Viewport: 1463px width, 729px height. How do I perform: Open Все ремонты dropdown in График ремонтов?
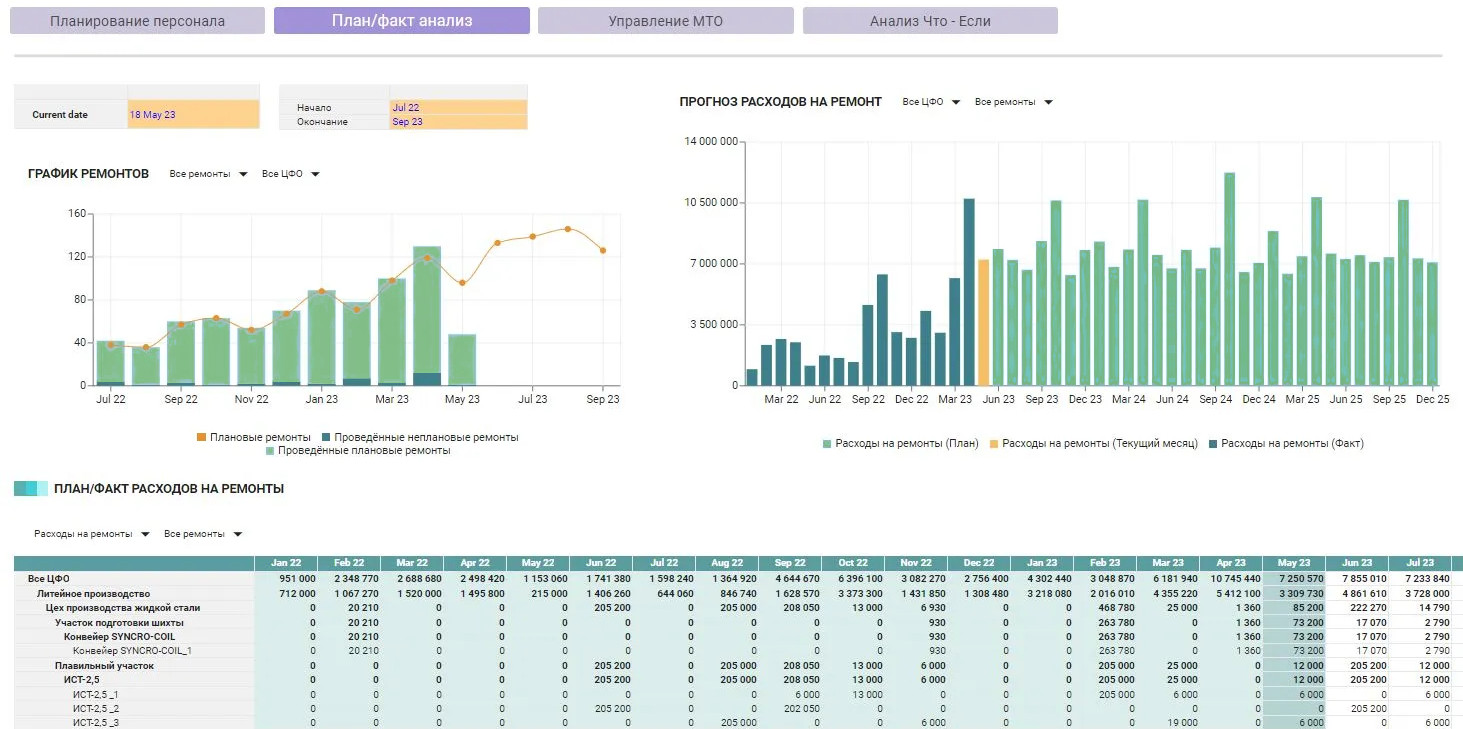coord(208,174)
